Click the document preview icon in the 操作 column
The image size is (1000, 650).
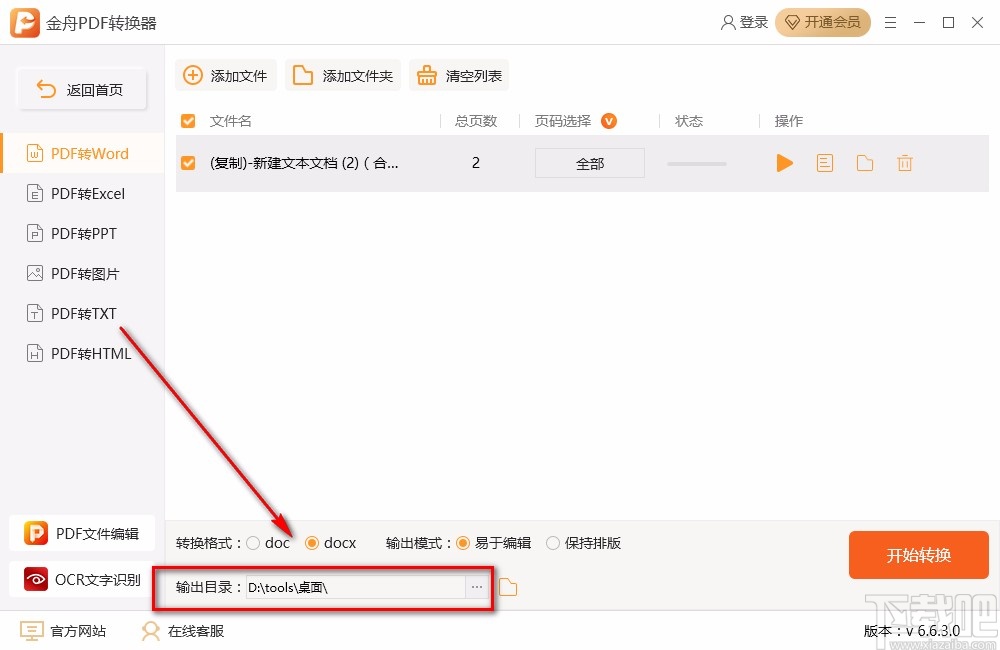[824, 162]
